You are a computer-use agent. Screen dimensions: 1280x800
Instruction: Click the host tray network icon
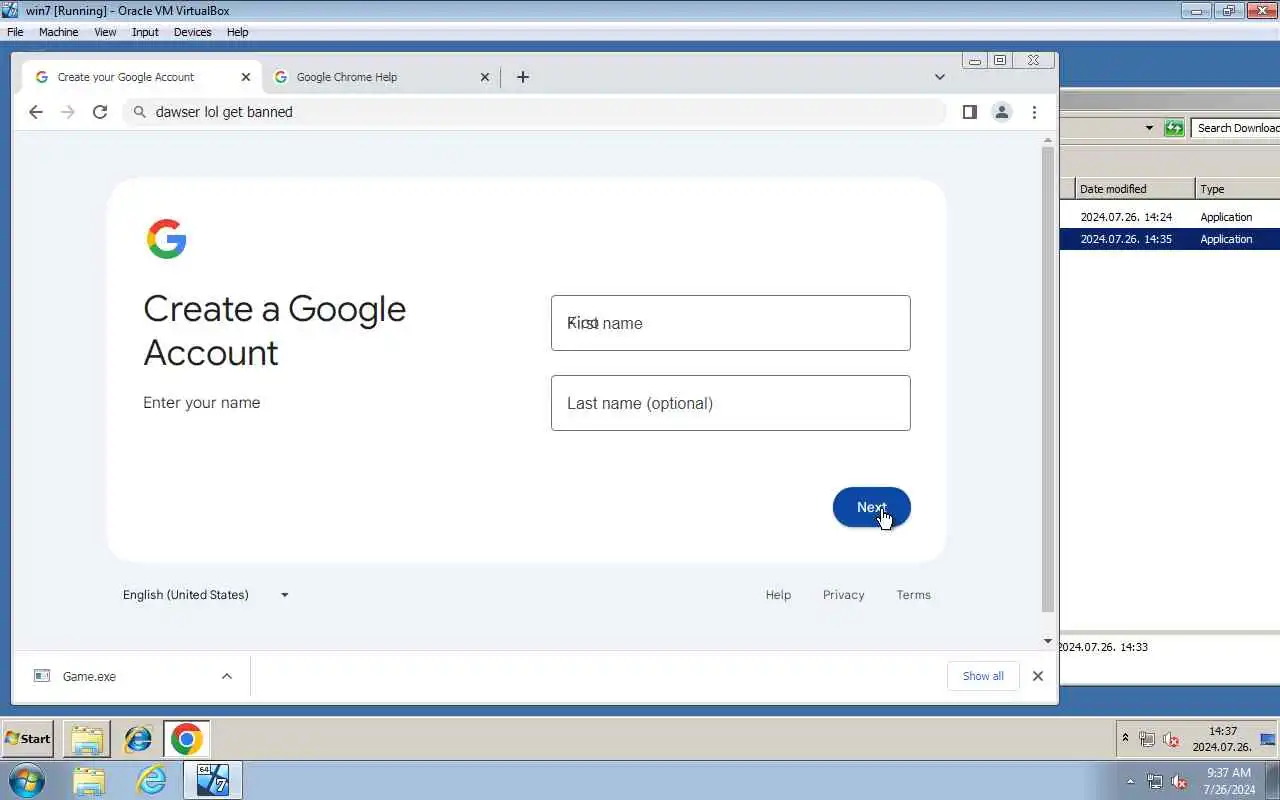point(1155,781)
